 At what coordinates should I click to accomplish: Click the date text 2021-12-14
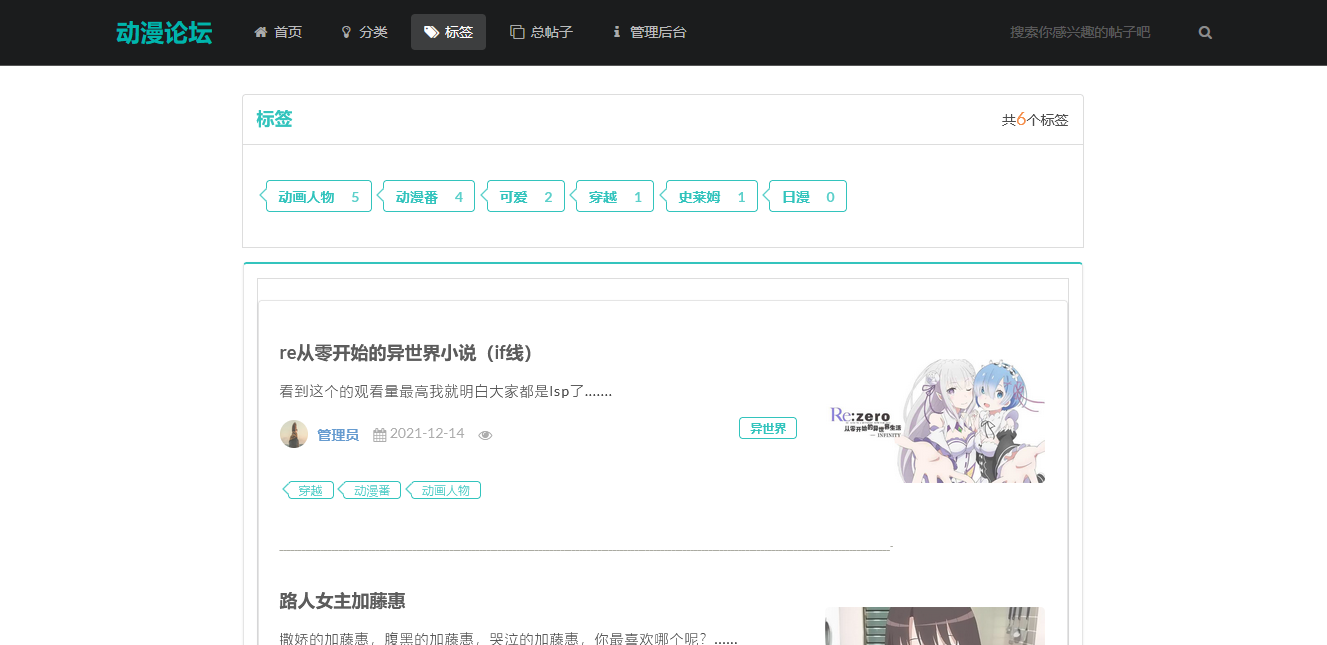(427, 433)
